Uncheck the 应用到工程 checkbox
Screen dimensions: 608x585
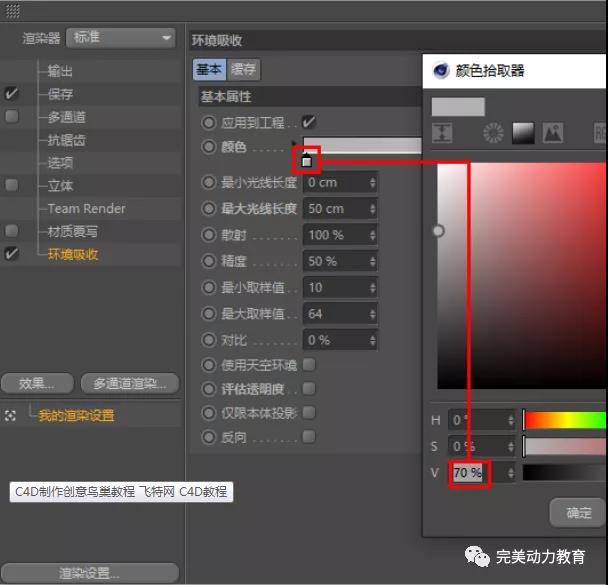pyautogui.click(x=309, y=122)
